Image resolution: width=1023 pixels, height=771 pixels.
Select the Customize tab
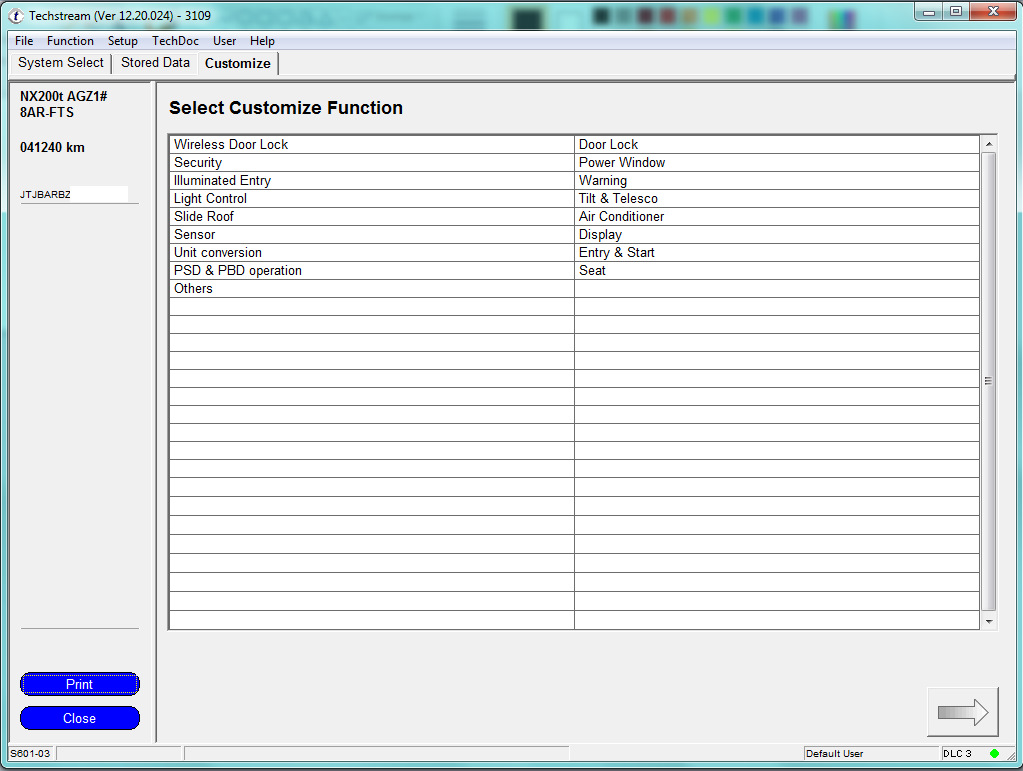point(237,63)
